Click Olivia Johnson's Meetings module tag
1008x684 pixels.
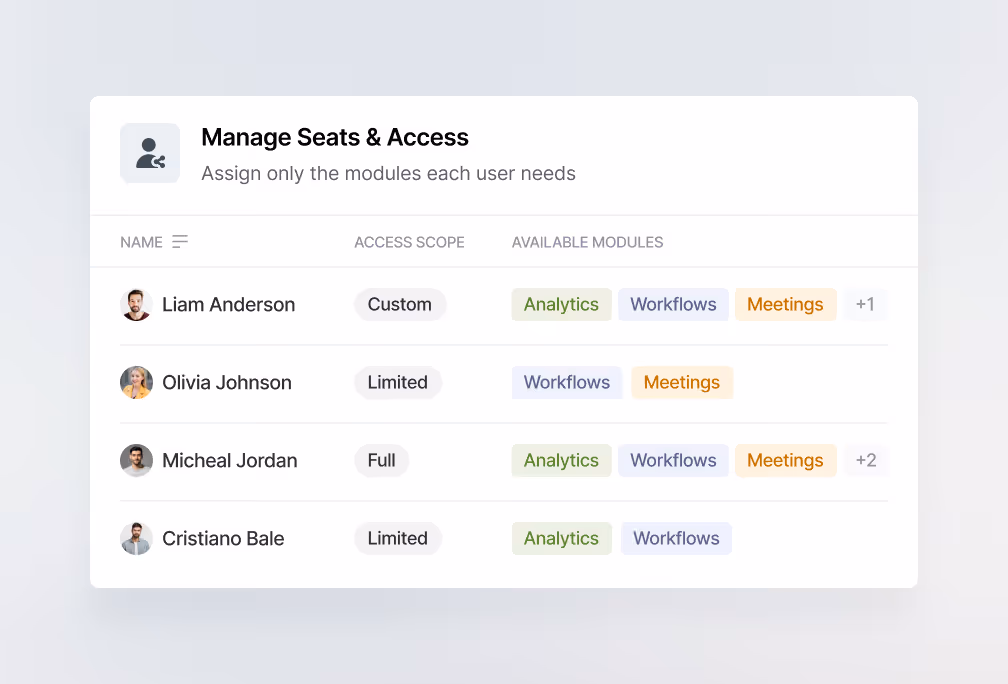pos(682,383)
